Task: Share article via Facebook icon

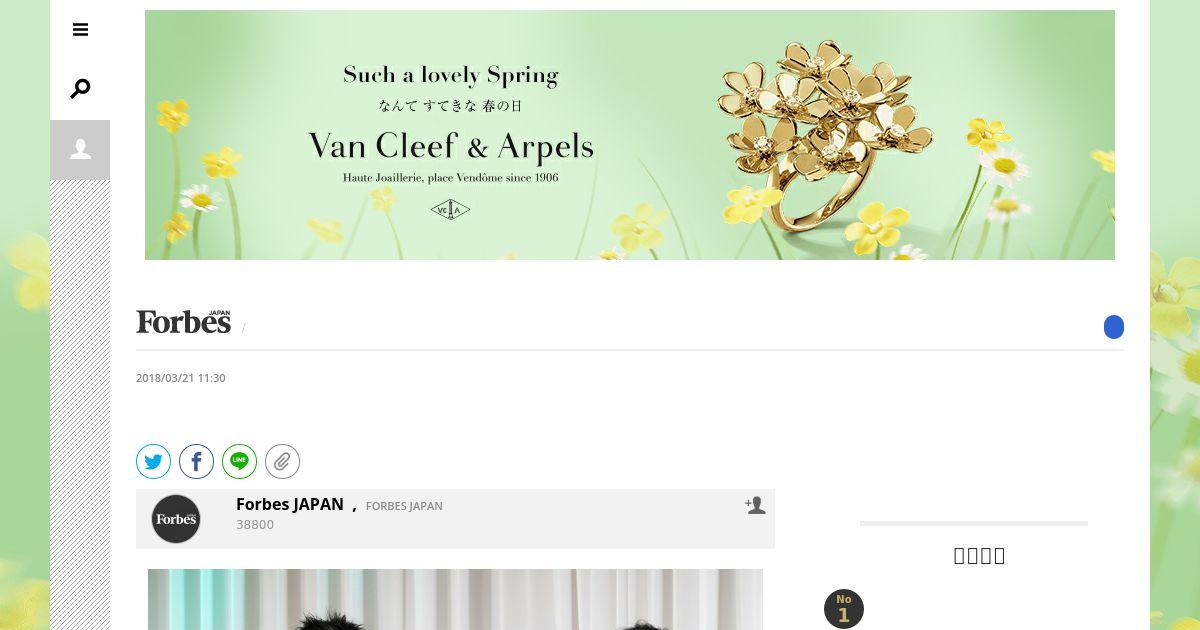Action: click(x=197, y=461)
